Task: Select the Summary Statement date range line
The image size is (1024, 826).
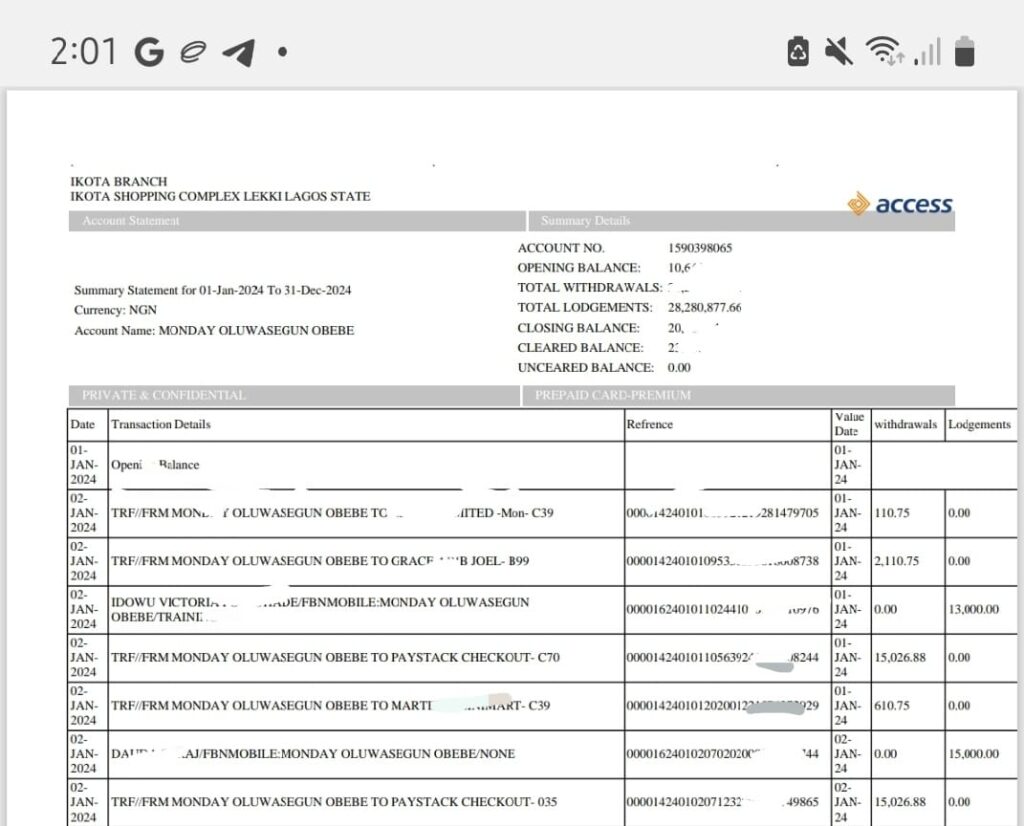Action: click(x=213, y=290)
